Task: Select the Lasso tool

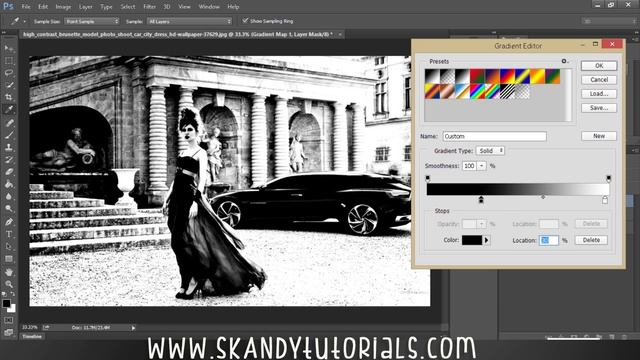Action: [x=9, y=73]
